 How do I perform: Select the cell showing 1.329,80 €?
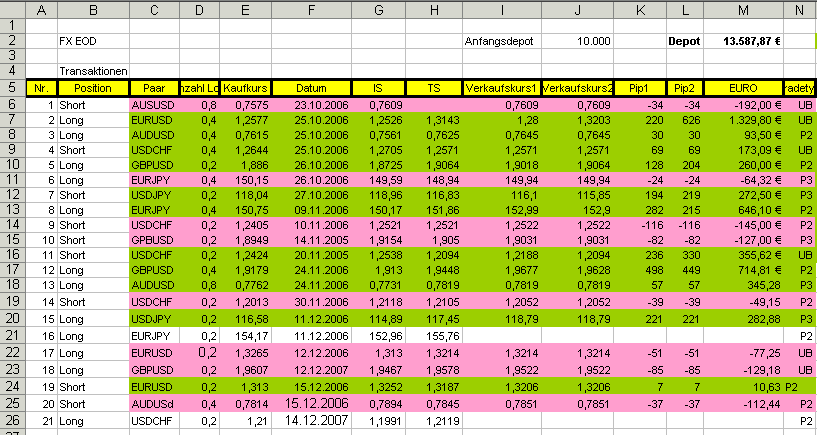744,119
